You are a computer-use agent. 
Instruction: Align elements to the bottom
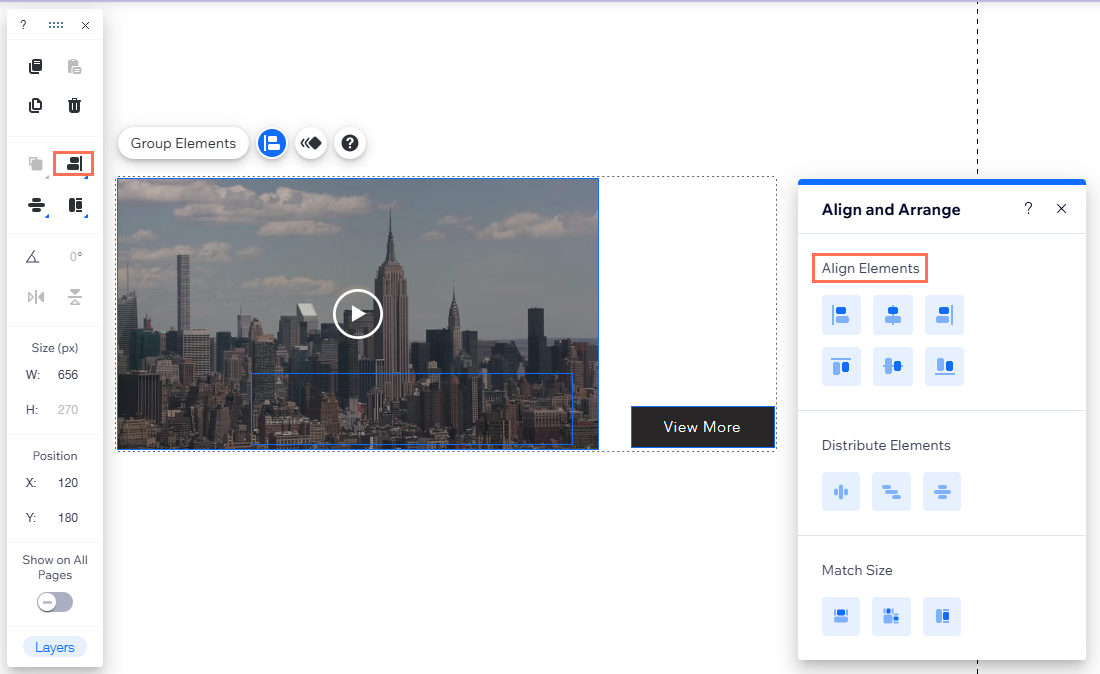(943, 366)
